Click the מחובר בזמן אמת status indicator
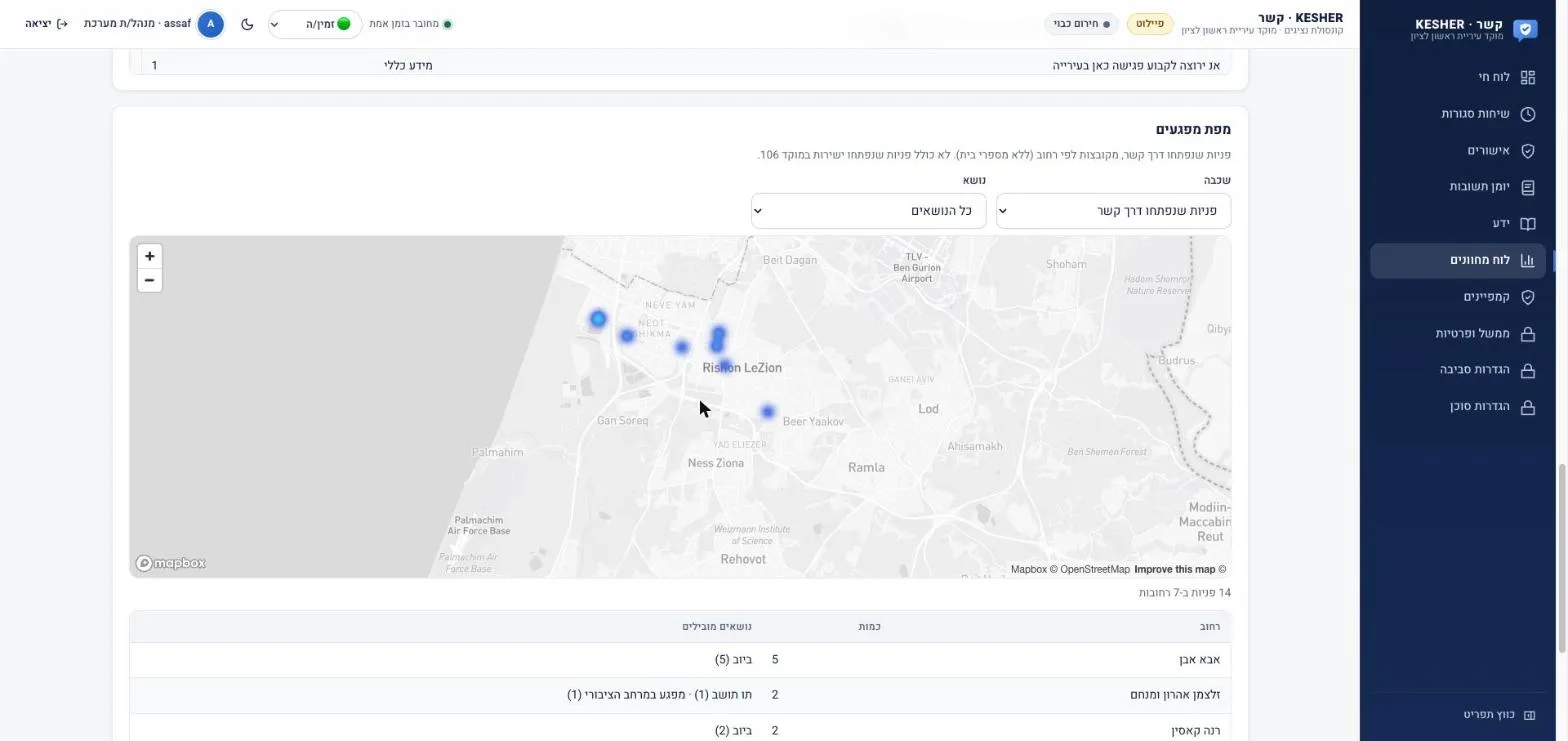The image size is (1568, 741). tap(411, 24)
